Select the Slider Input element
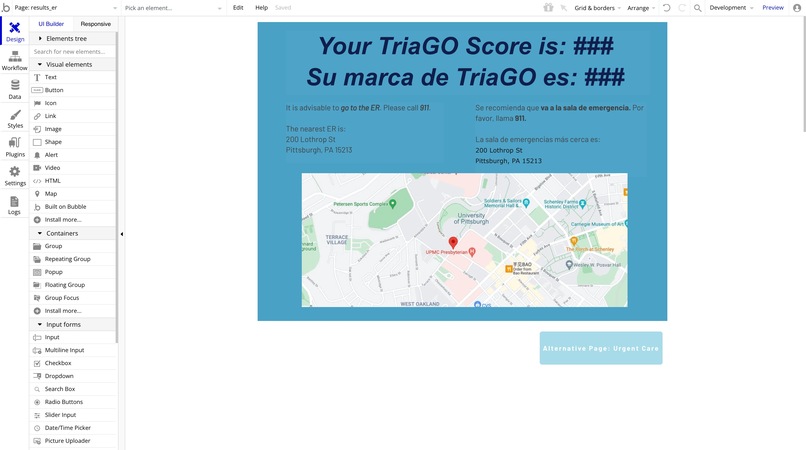The image size is (806, 450). click(x=73, y=415)
